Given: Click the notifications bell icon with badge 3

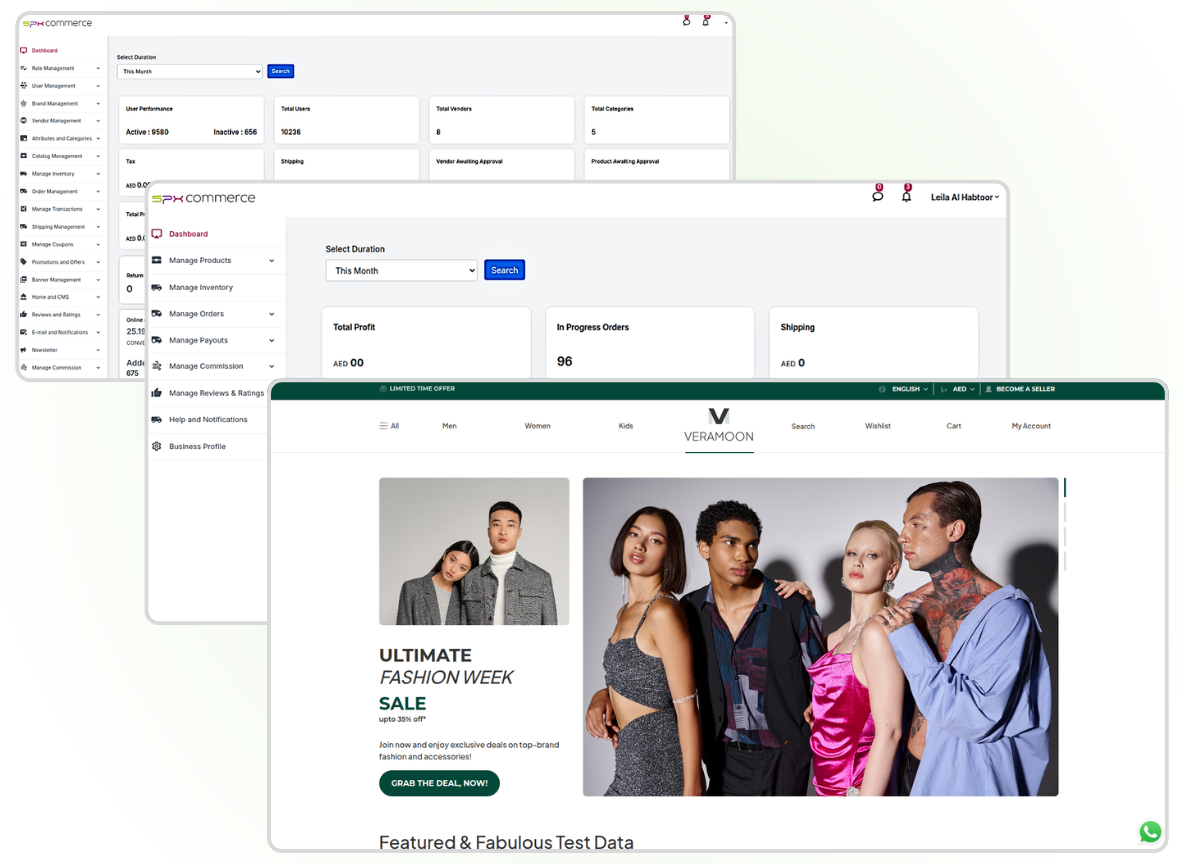Looking at the screenshot, I should 906,195.
